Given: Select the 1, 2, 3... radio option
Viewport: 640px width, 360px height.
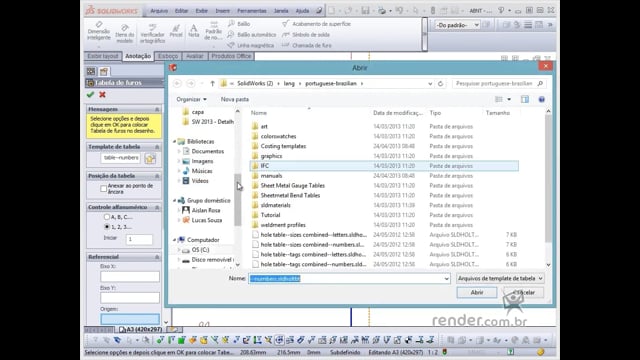Looking at the screenshot, I should click(x=107, y=227).
